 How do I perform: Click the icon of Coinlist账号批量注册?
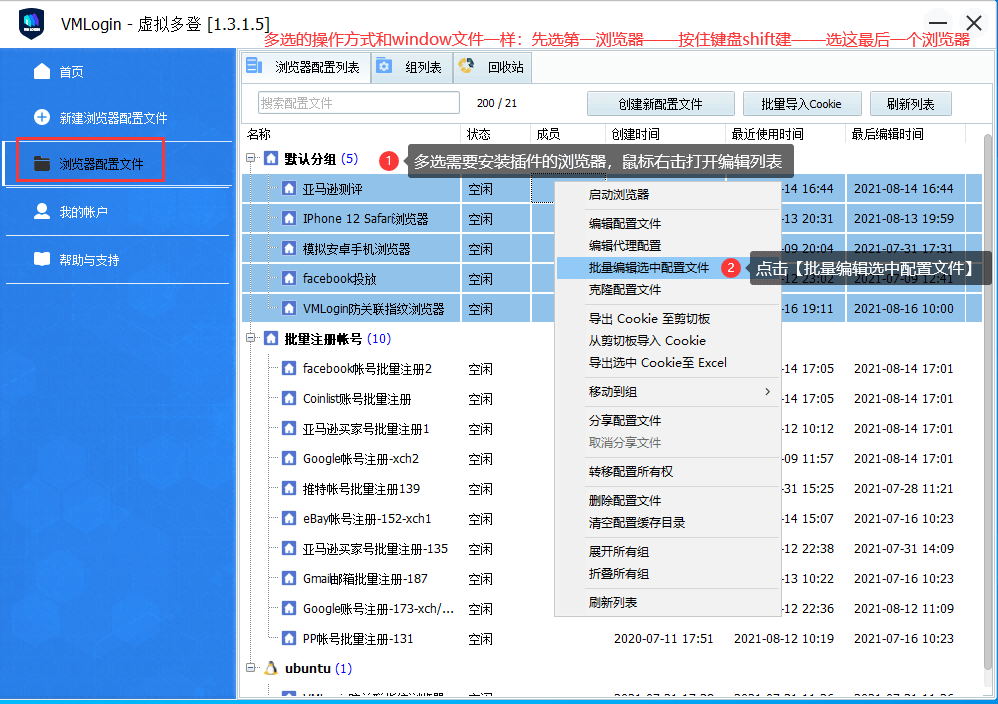coord(289,398)
